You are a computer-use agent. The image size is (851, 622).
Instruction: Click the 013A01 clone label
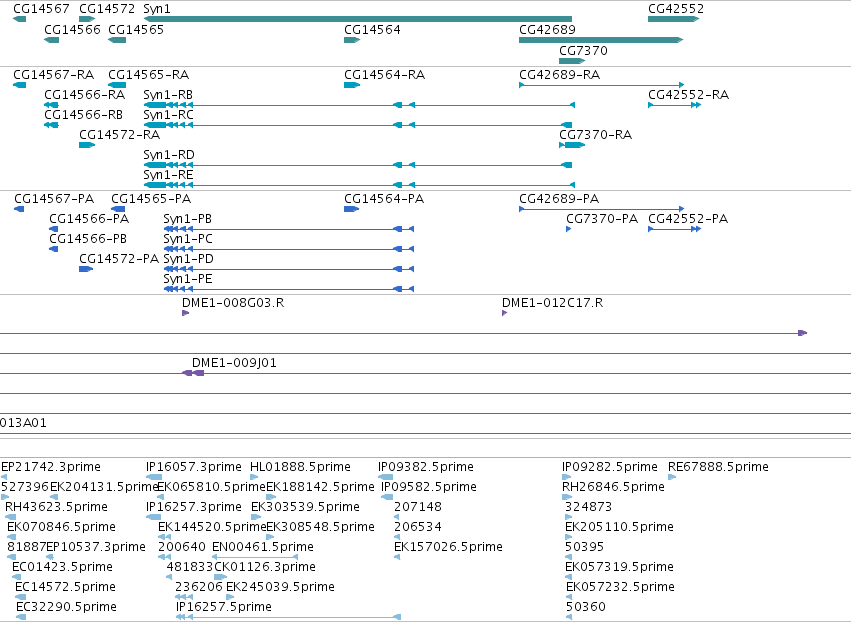23,423
